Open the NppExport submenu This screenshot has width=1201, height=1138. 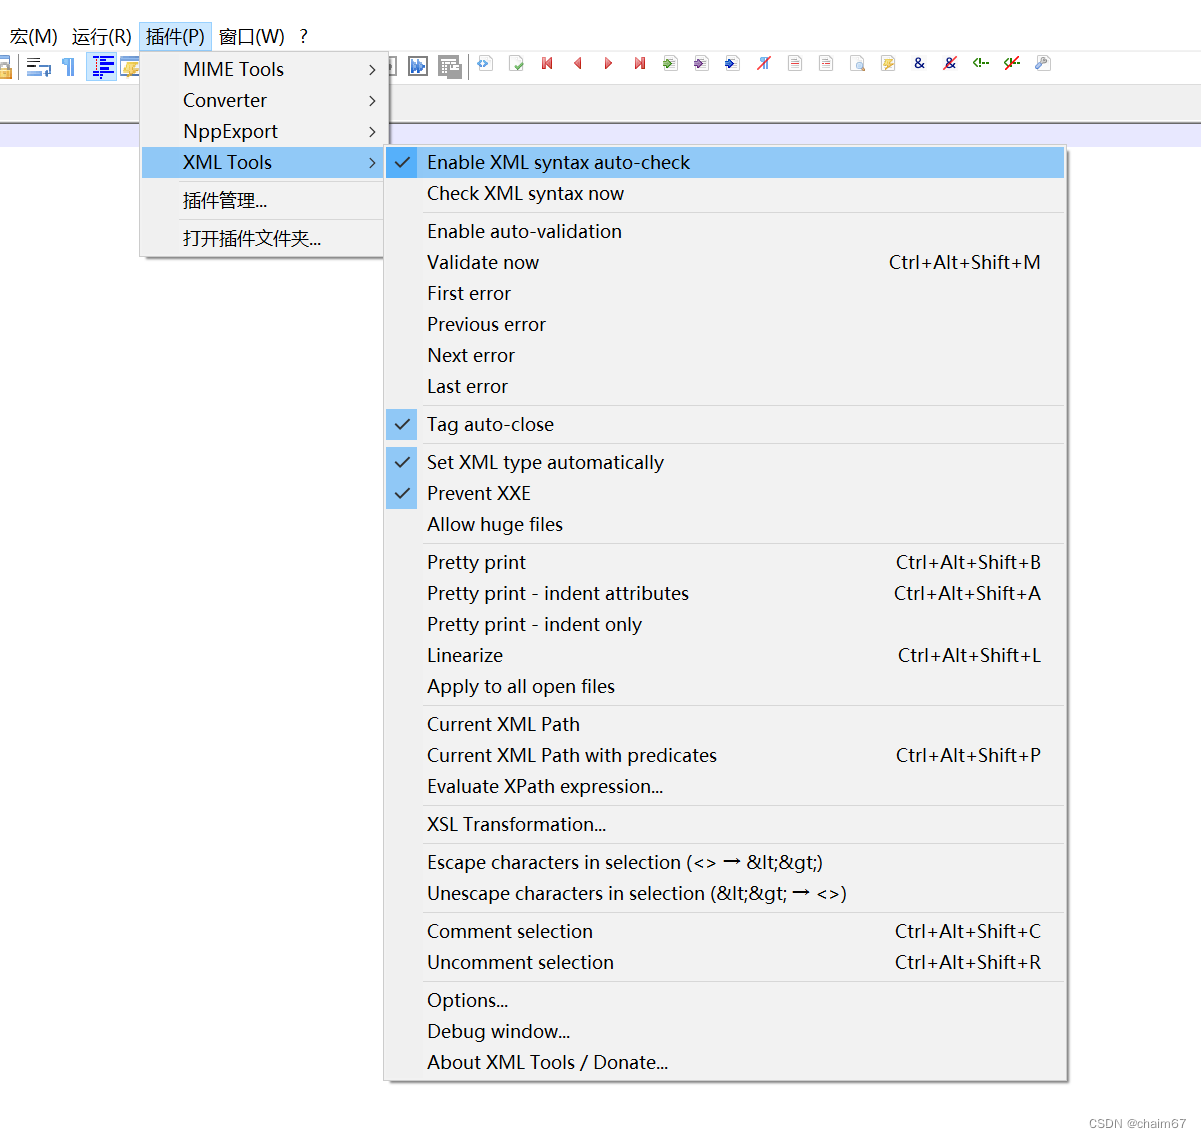[x=230, y=131]
